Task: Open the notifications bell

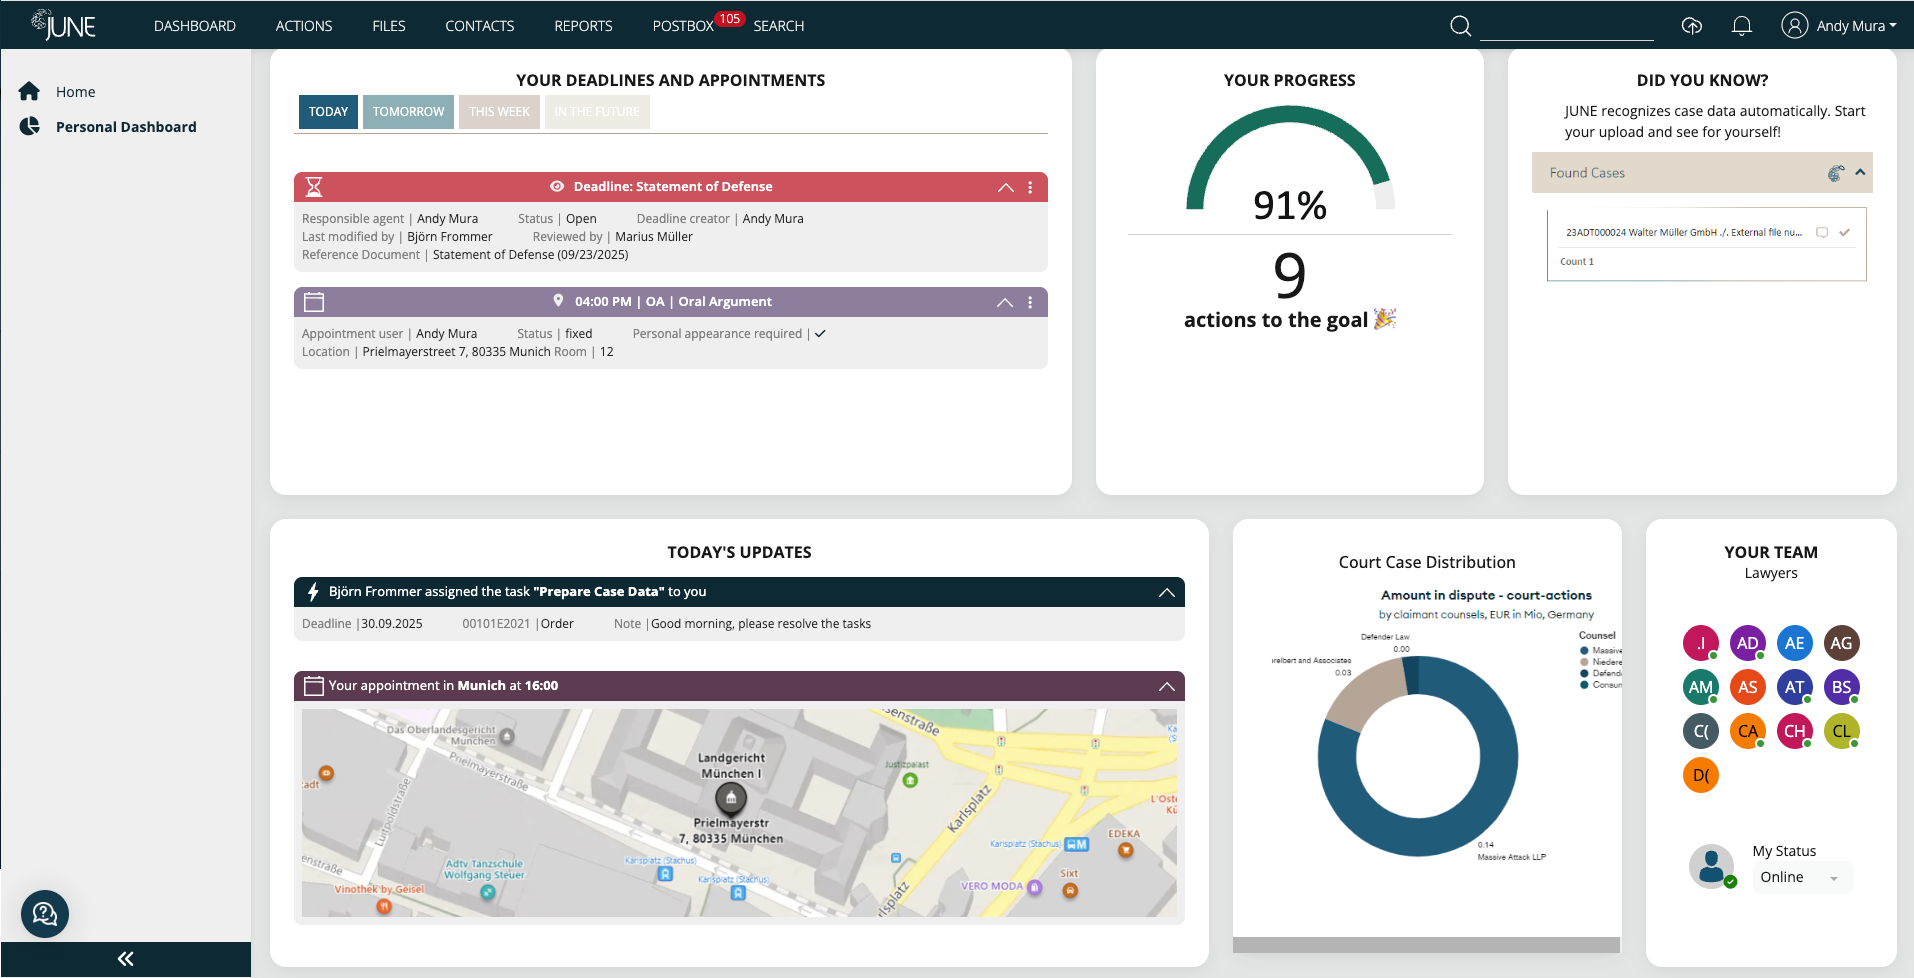Action: pos(1741,26)
